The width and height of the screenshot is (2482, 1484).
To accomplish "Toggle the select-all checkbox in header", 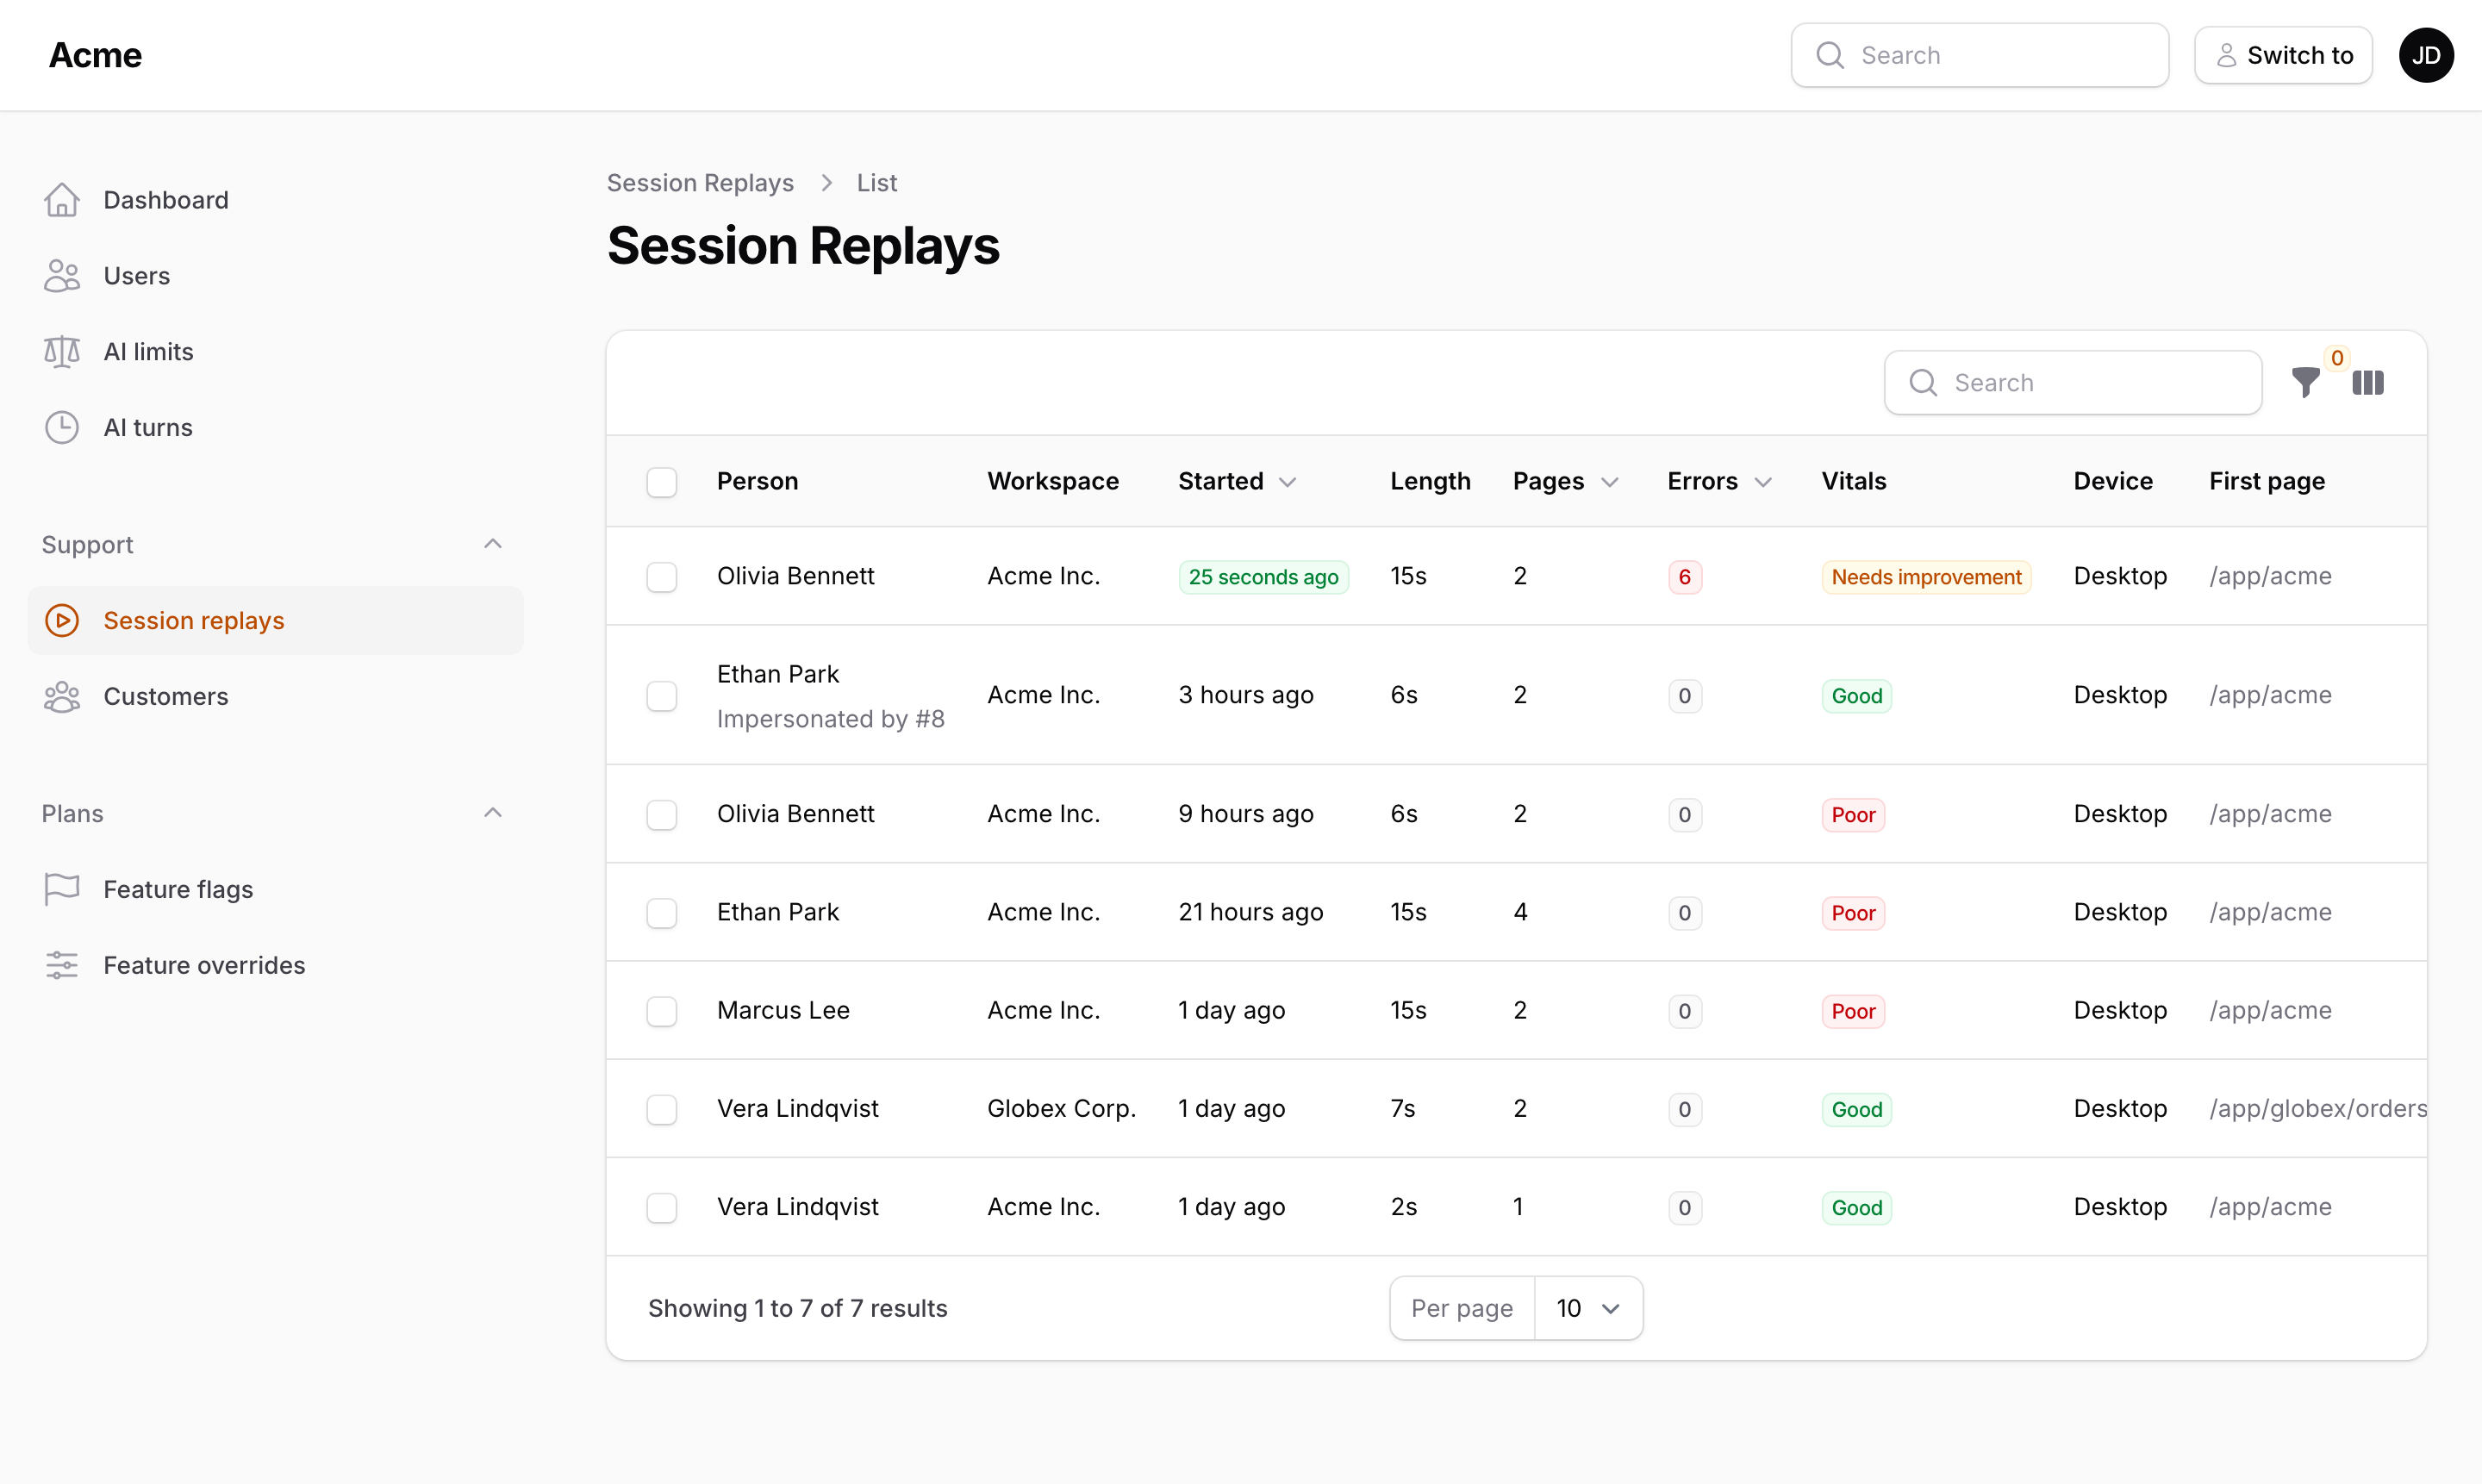I will pyautogui.click(x=661, y=482).
